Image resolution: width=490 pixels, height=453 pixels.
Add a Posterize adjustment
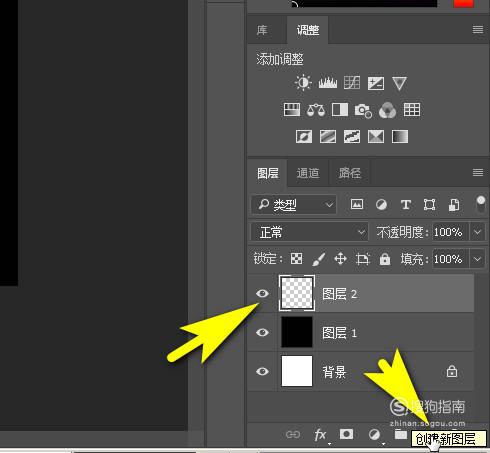[328, 137]
